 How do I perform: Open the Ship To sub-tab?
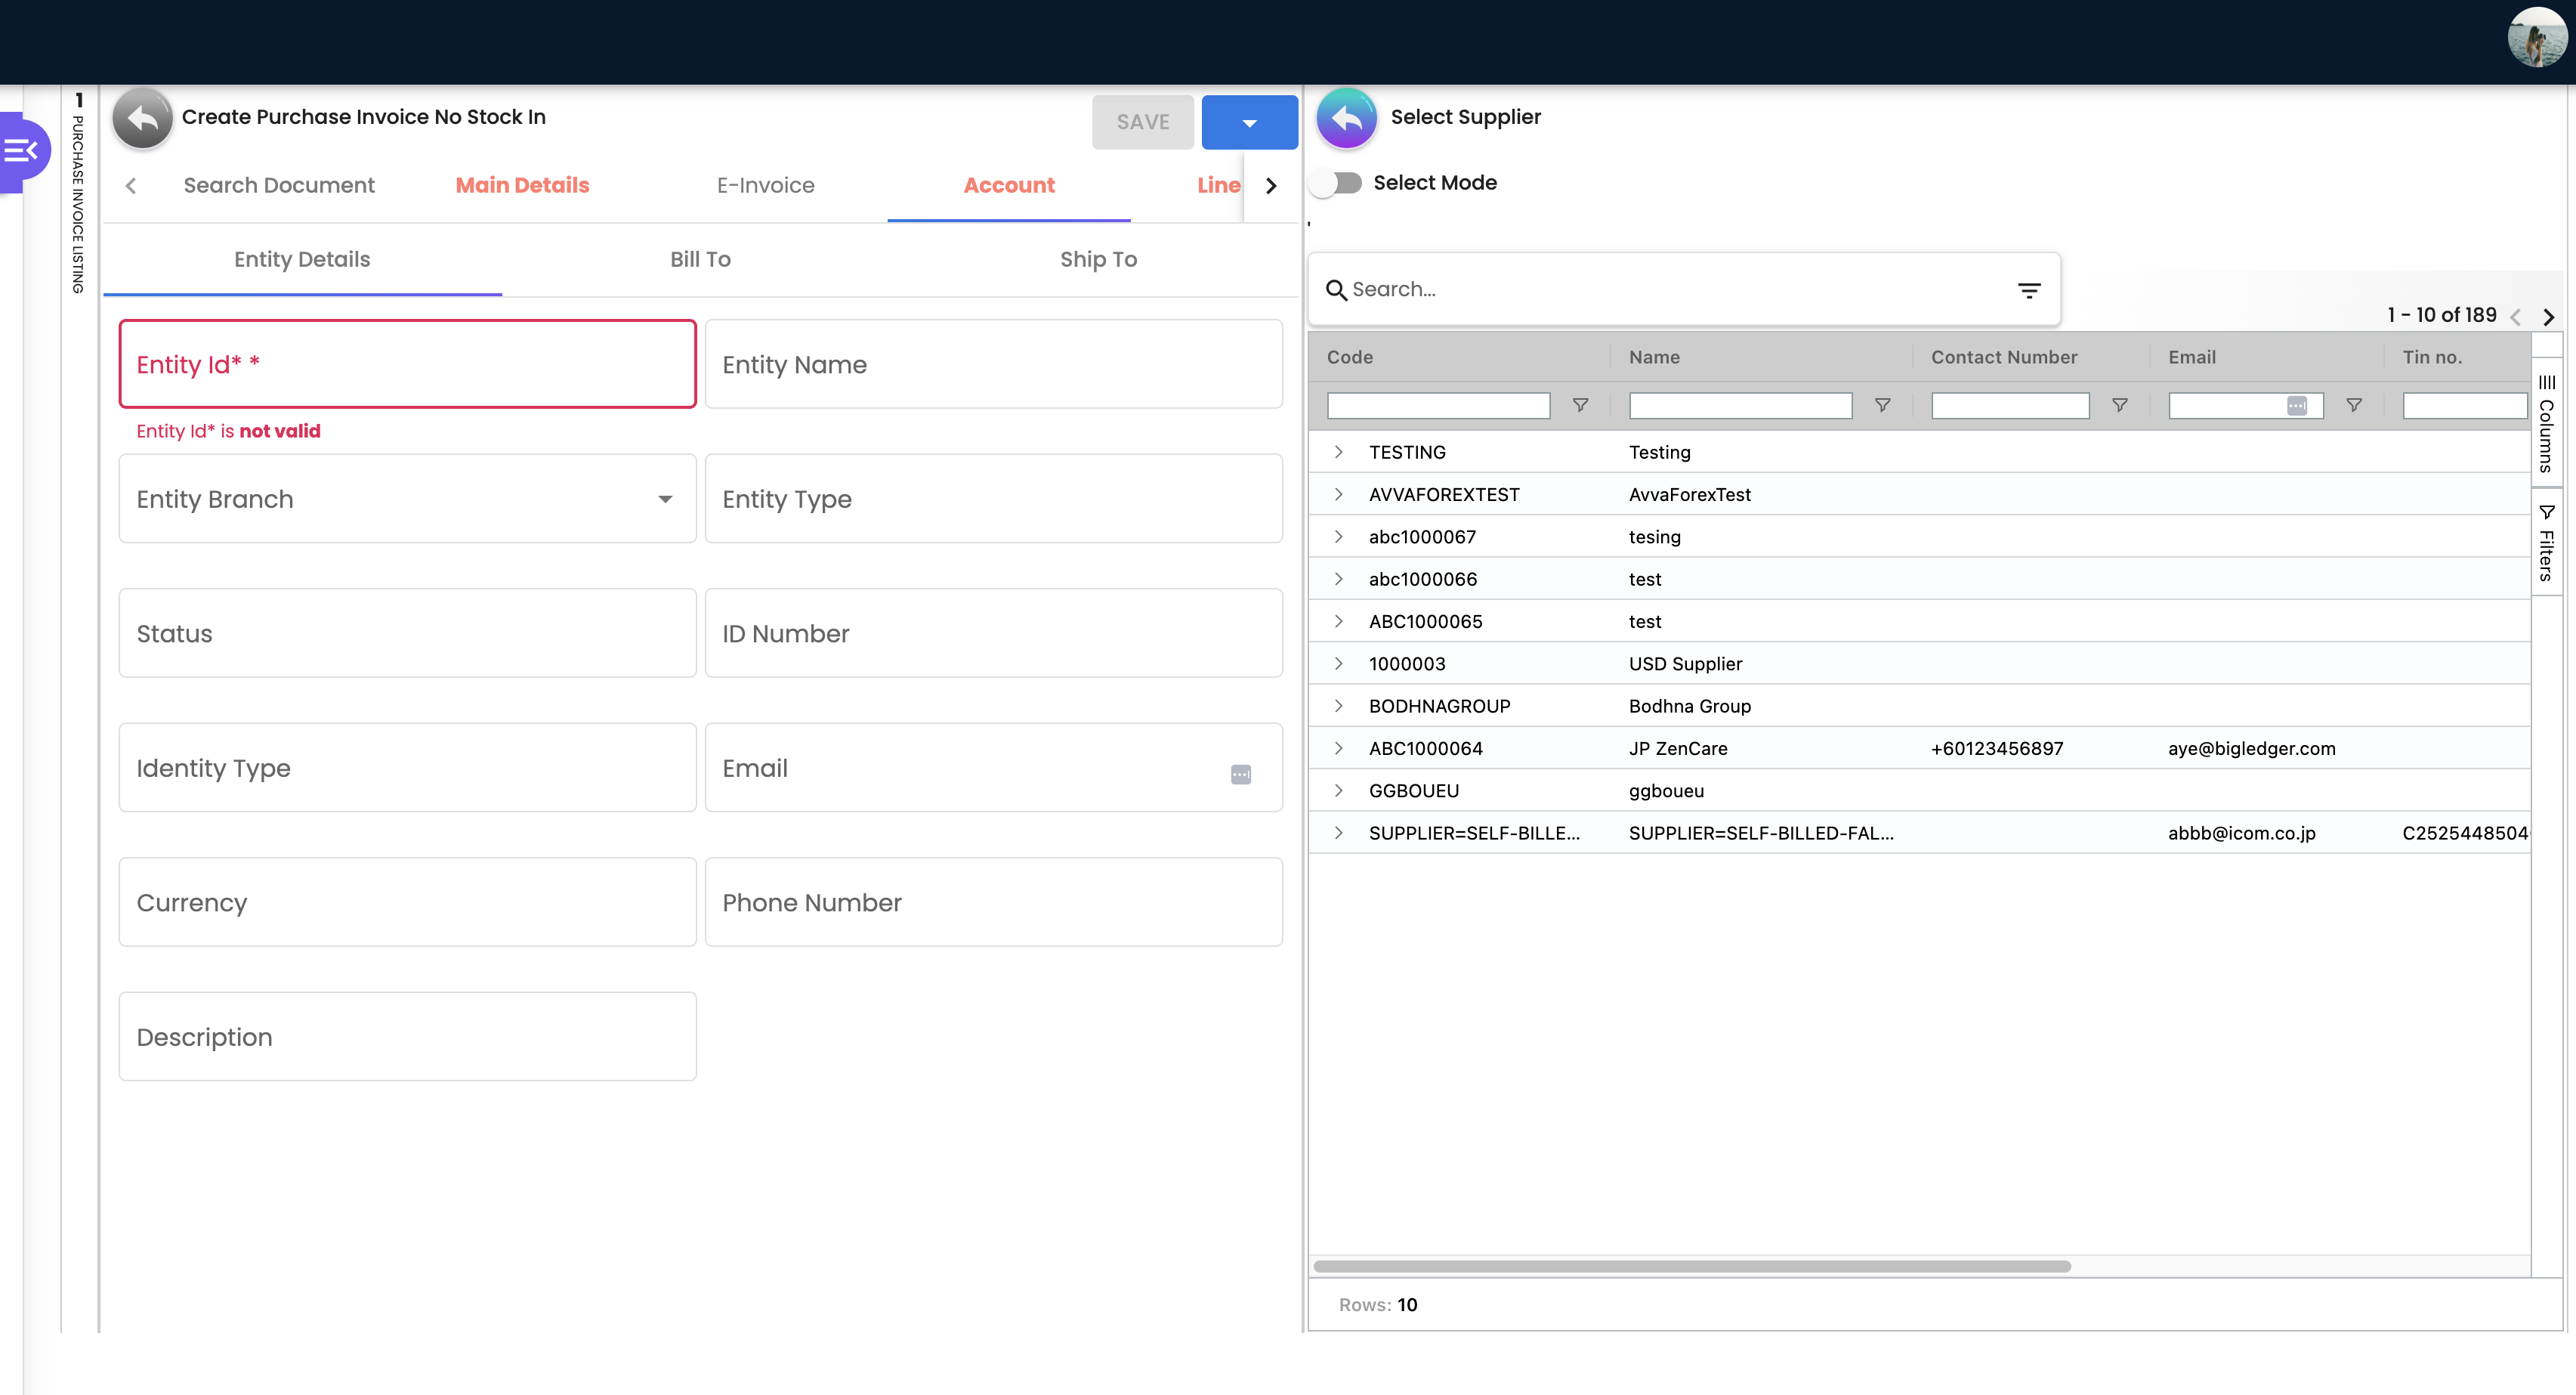(1098, 260)
